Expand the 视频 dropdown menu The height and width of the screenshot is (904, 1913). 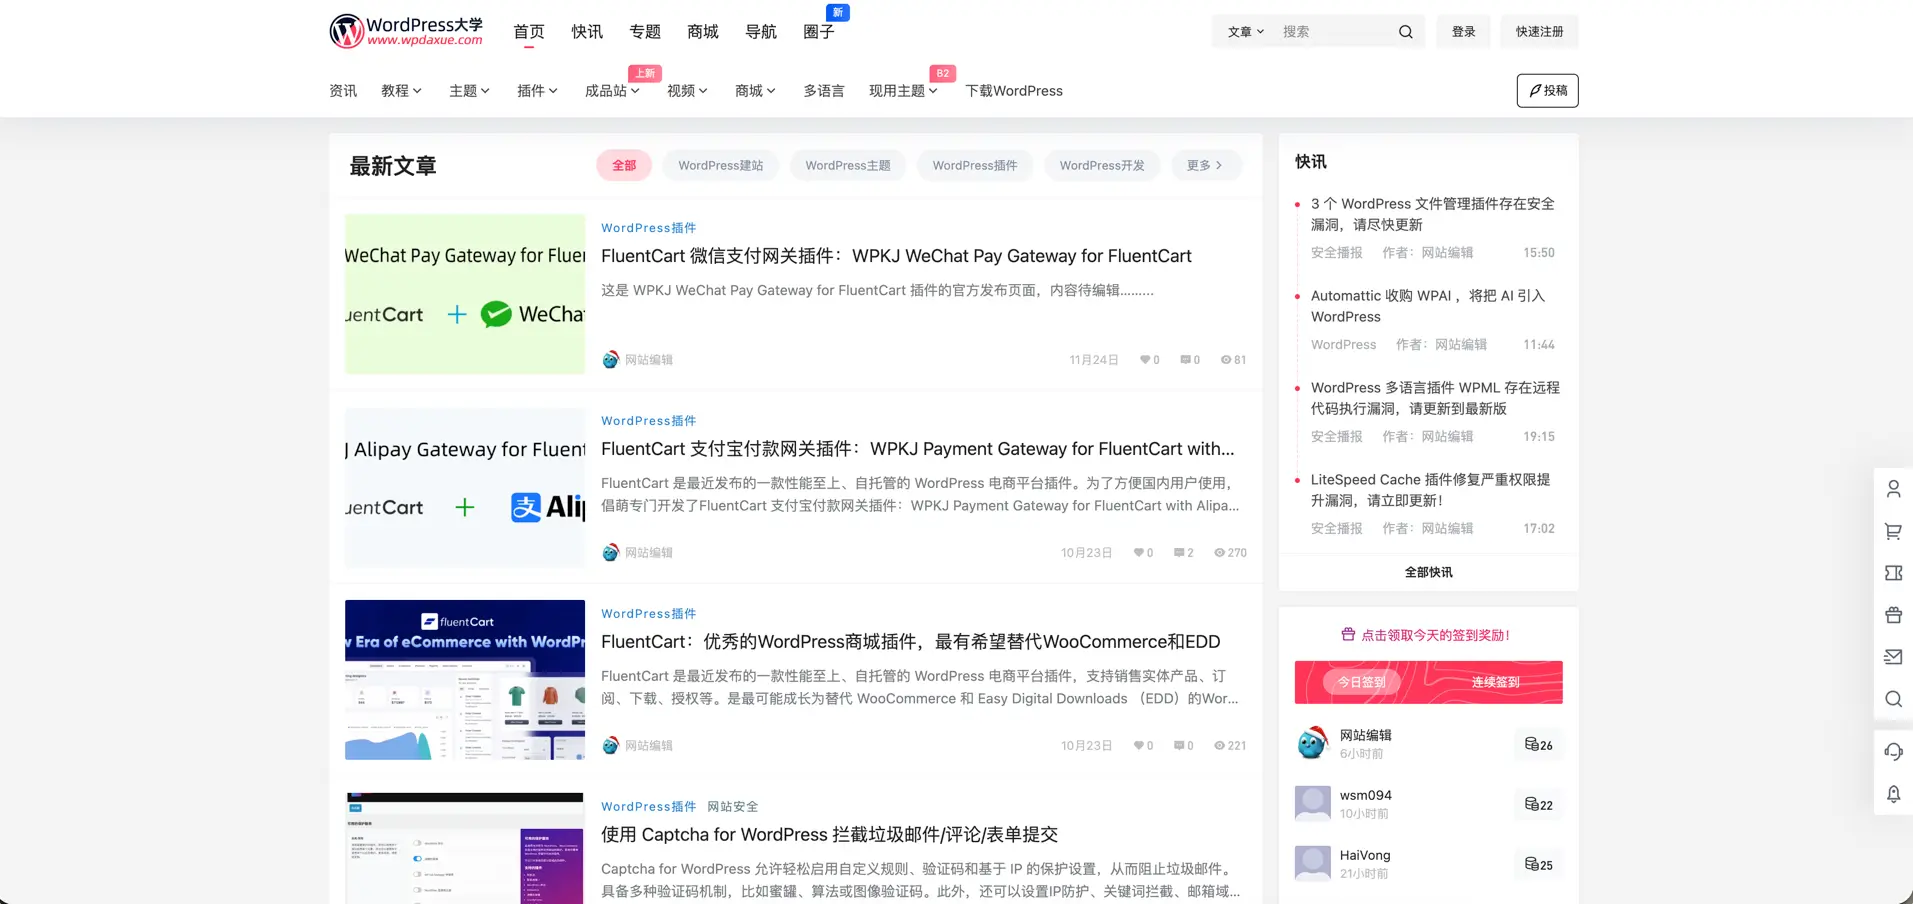[687, 91]
